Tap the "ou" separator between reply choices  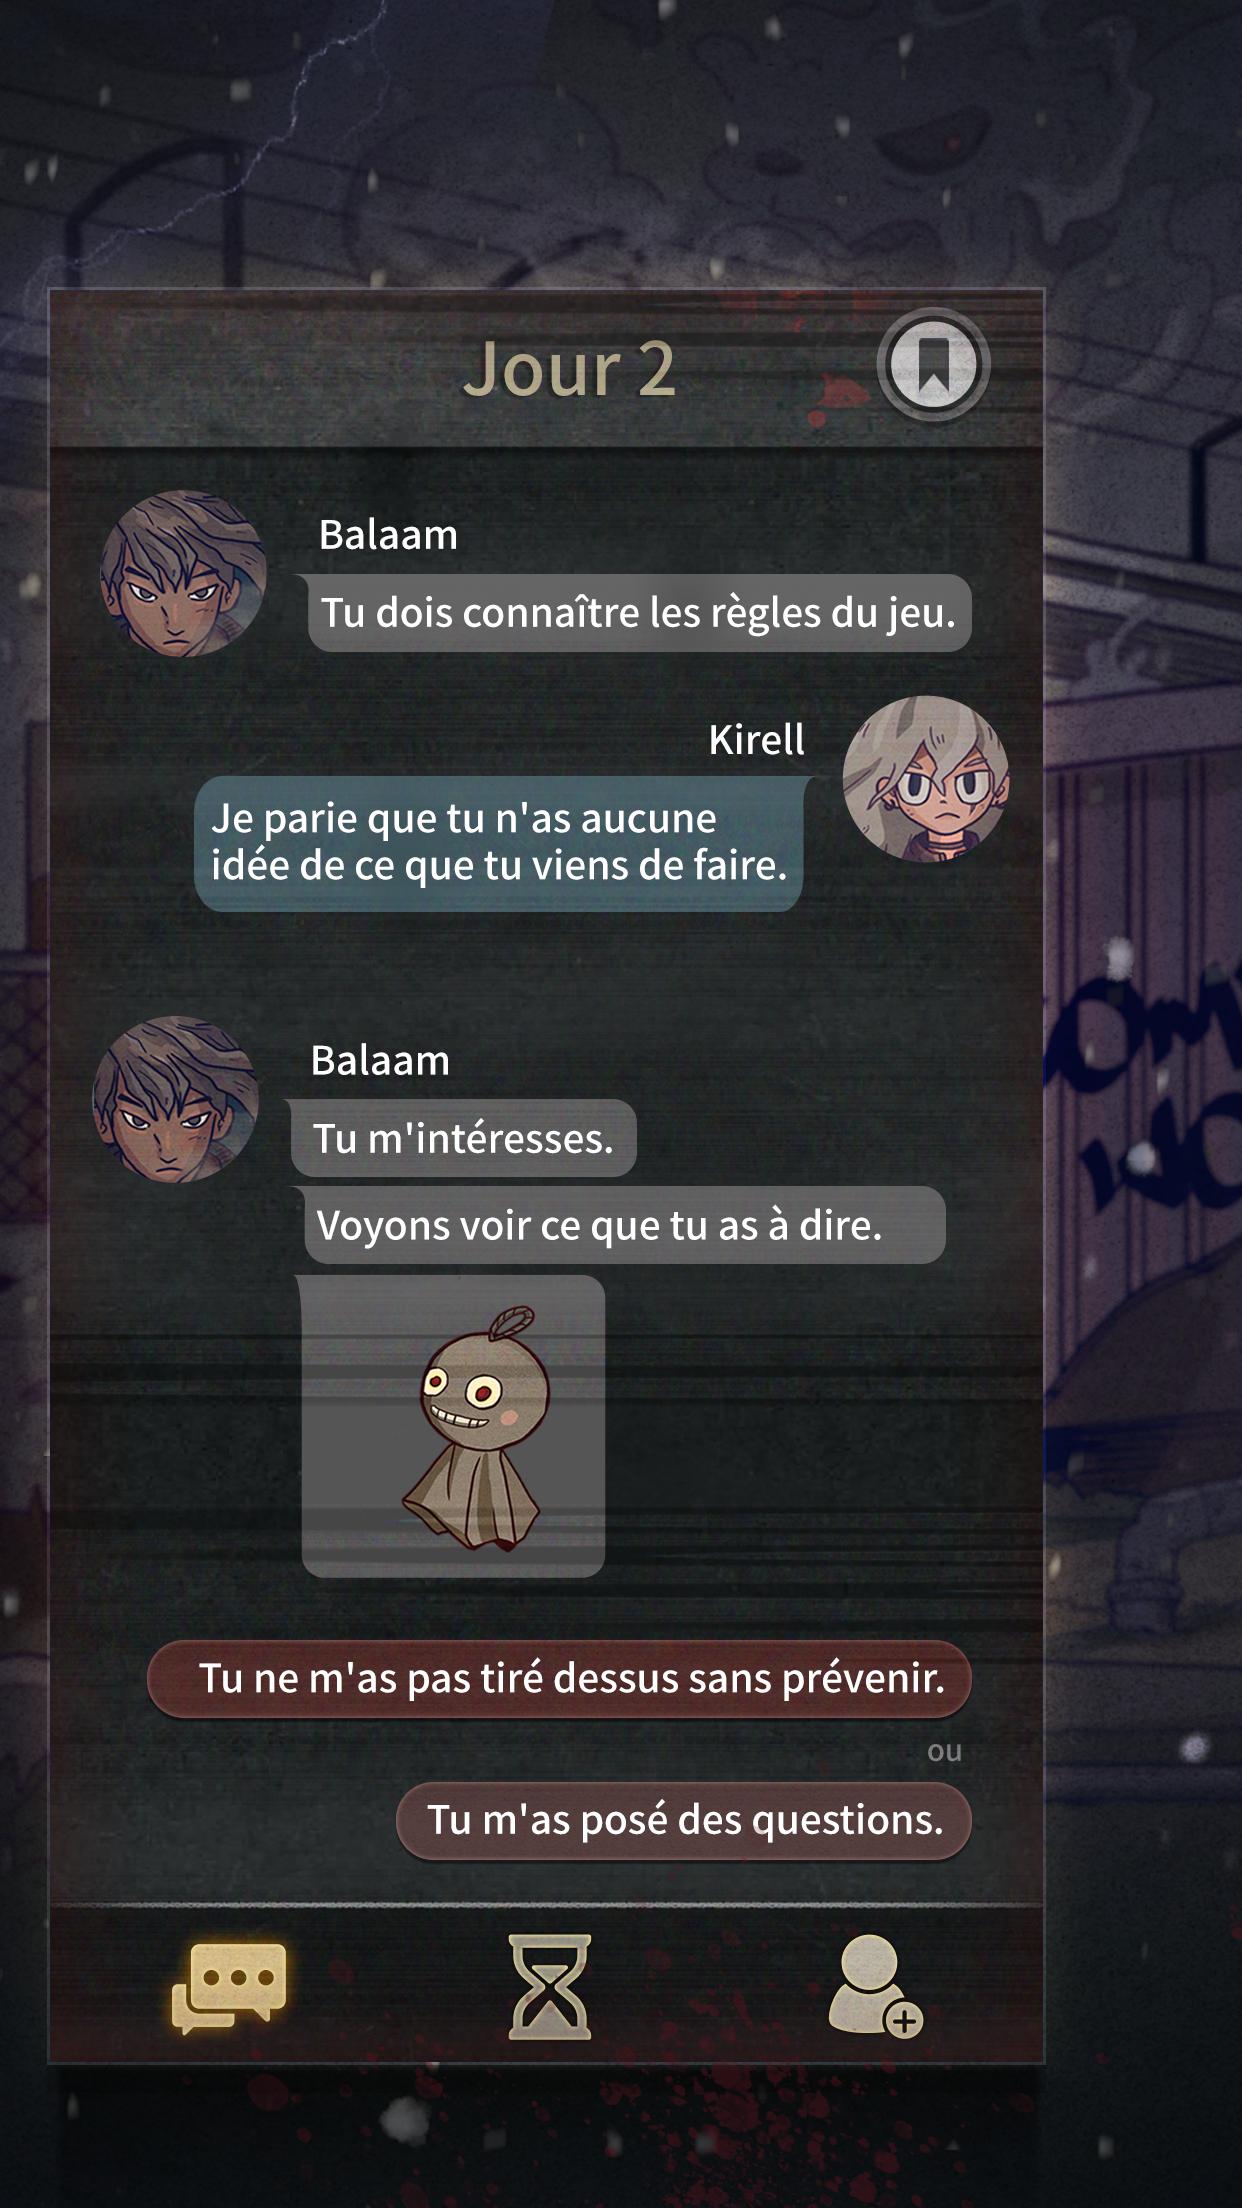point(944,1751)
